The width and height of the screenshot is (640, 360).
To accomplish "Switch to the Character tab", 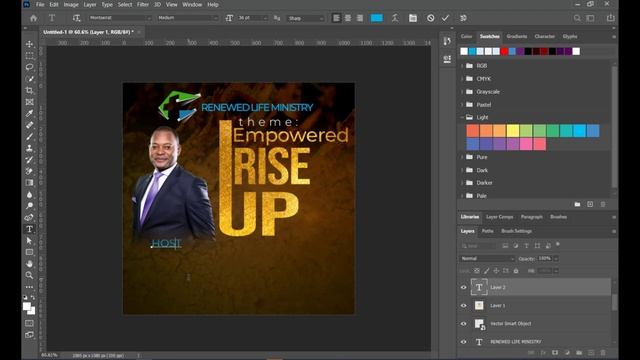I will (x=544, y=36).
